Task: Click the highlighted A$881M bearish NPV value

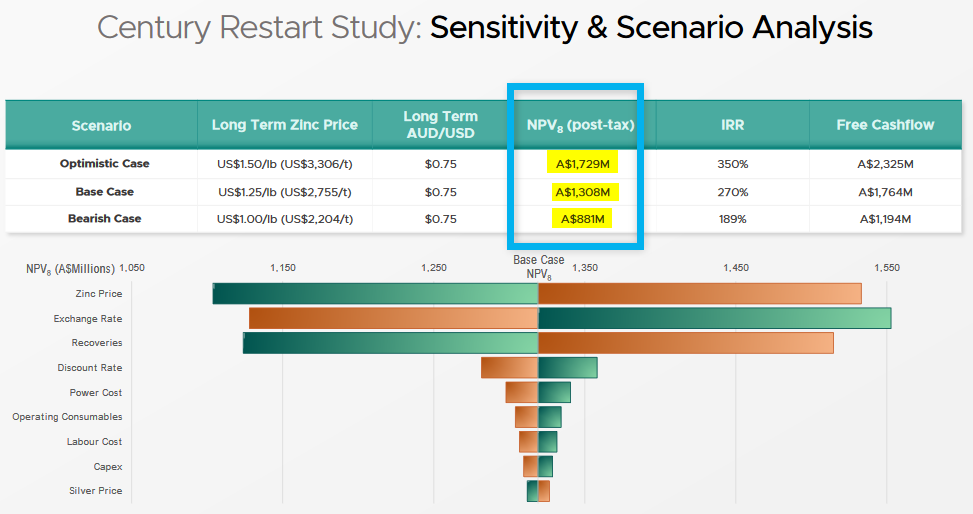Action: point(580,219)
